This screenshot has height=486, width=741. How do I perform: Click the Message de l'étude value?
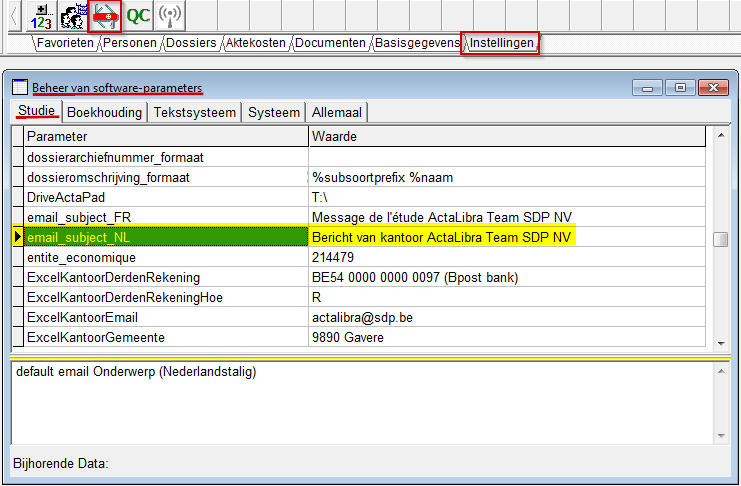click(x=507, y=217)
